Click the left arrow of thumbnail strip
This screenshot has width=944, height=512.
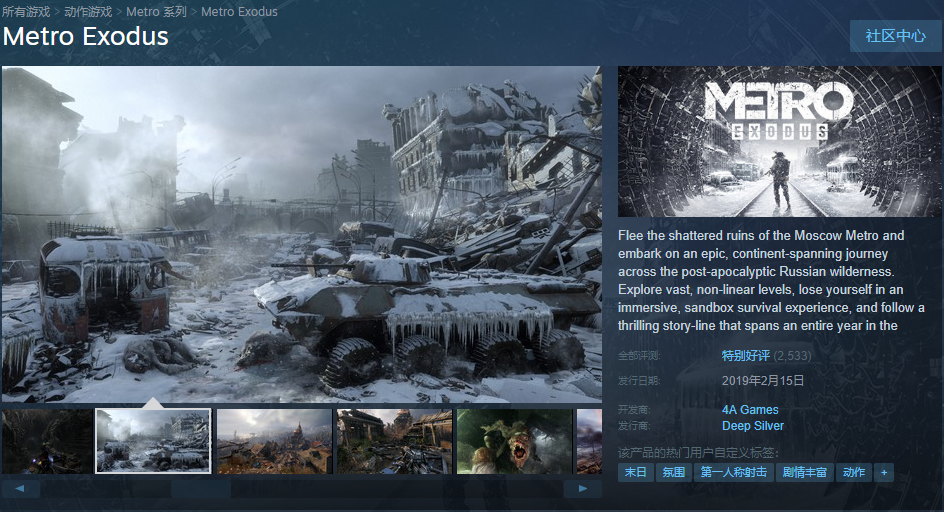click(20, 489)
